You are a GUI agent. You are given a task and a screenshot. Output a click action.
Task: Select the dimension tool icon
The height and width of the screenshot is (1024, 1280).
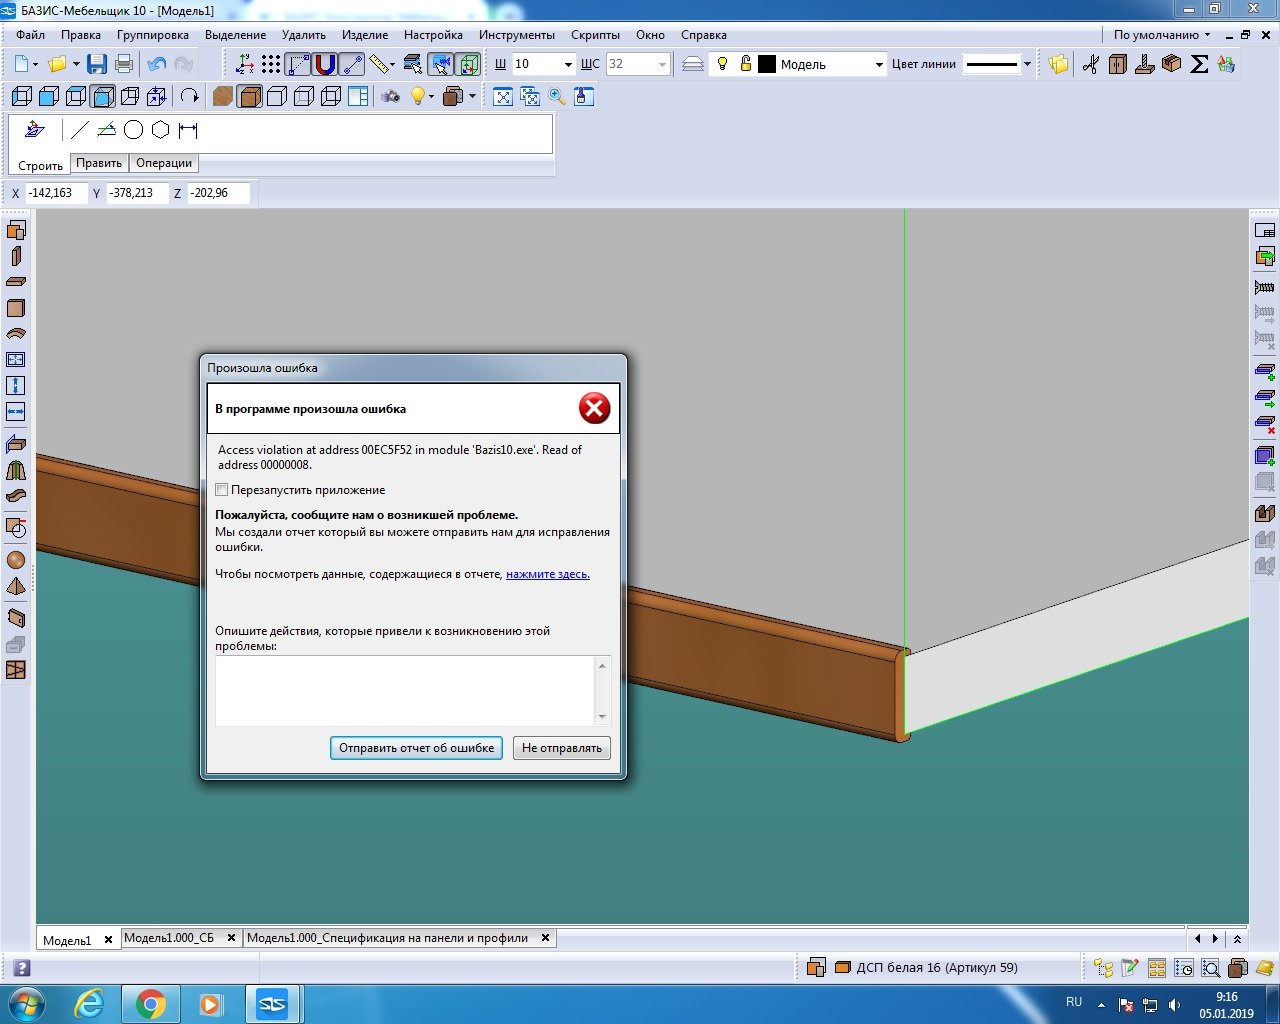tap(187, 130)
